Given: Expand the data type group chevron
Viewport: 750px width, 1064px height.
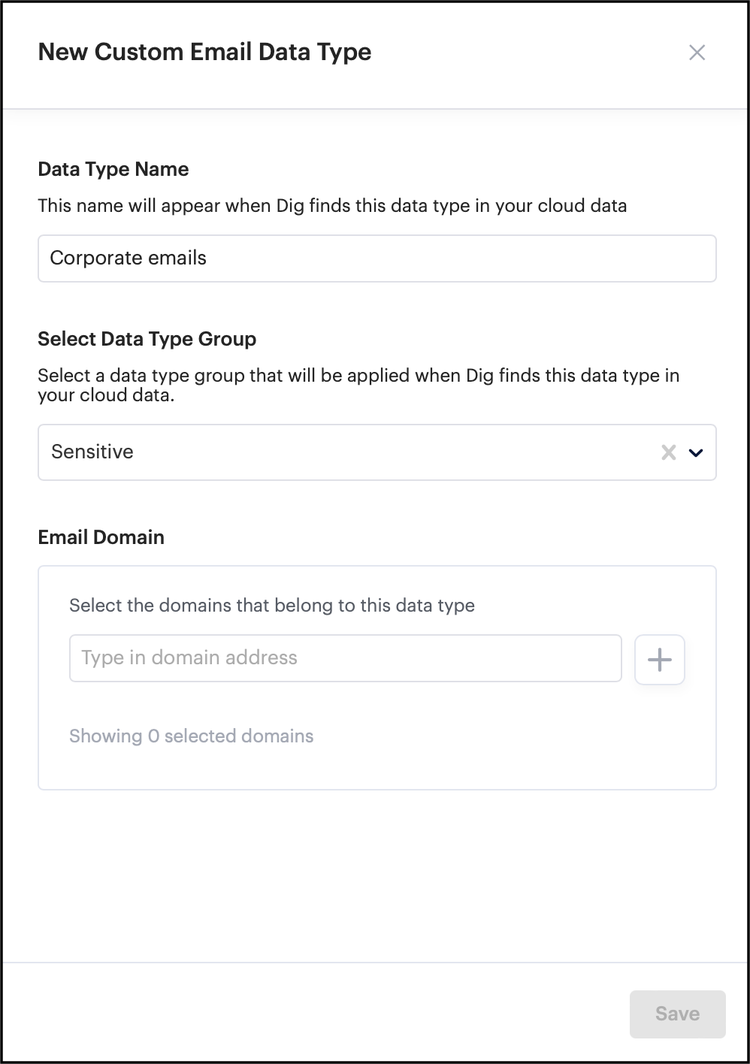Looking at the screenshot, I should [x=696, y=453].
